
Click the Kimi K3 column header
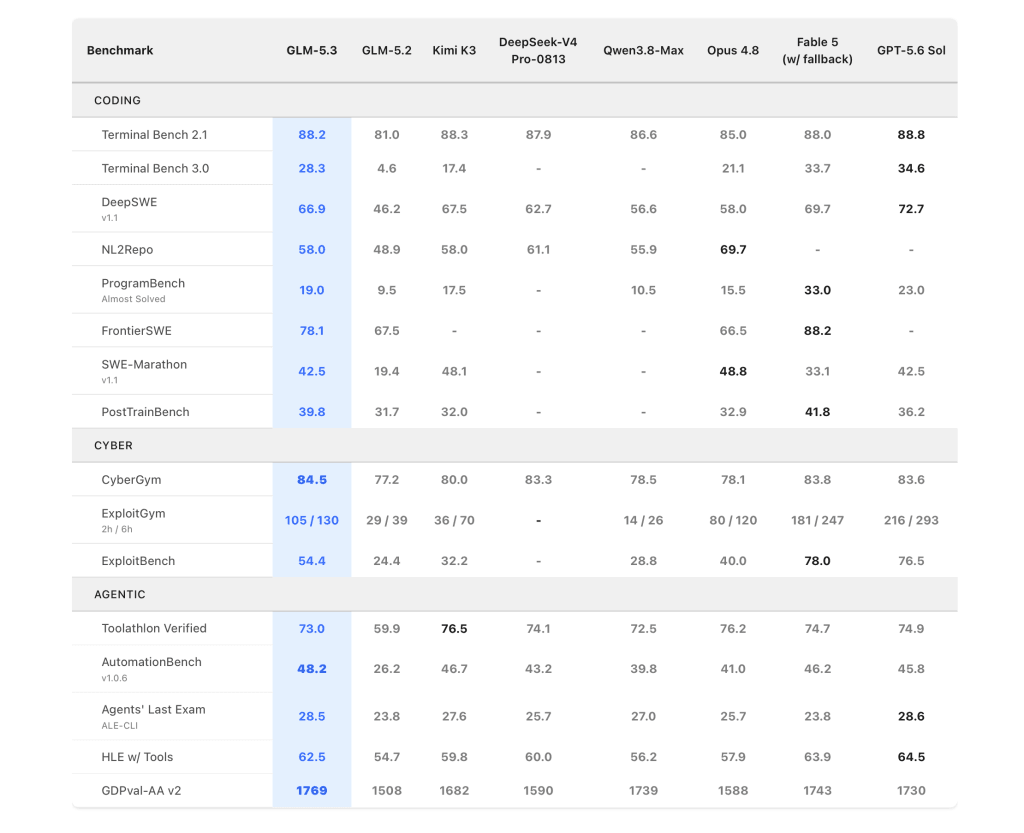pyautogui.click(x=454, y=50)
